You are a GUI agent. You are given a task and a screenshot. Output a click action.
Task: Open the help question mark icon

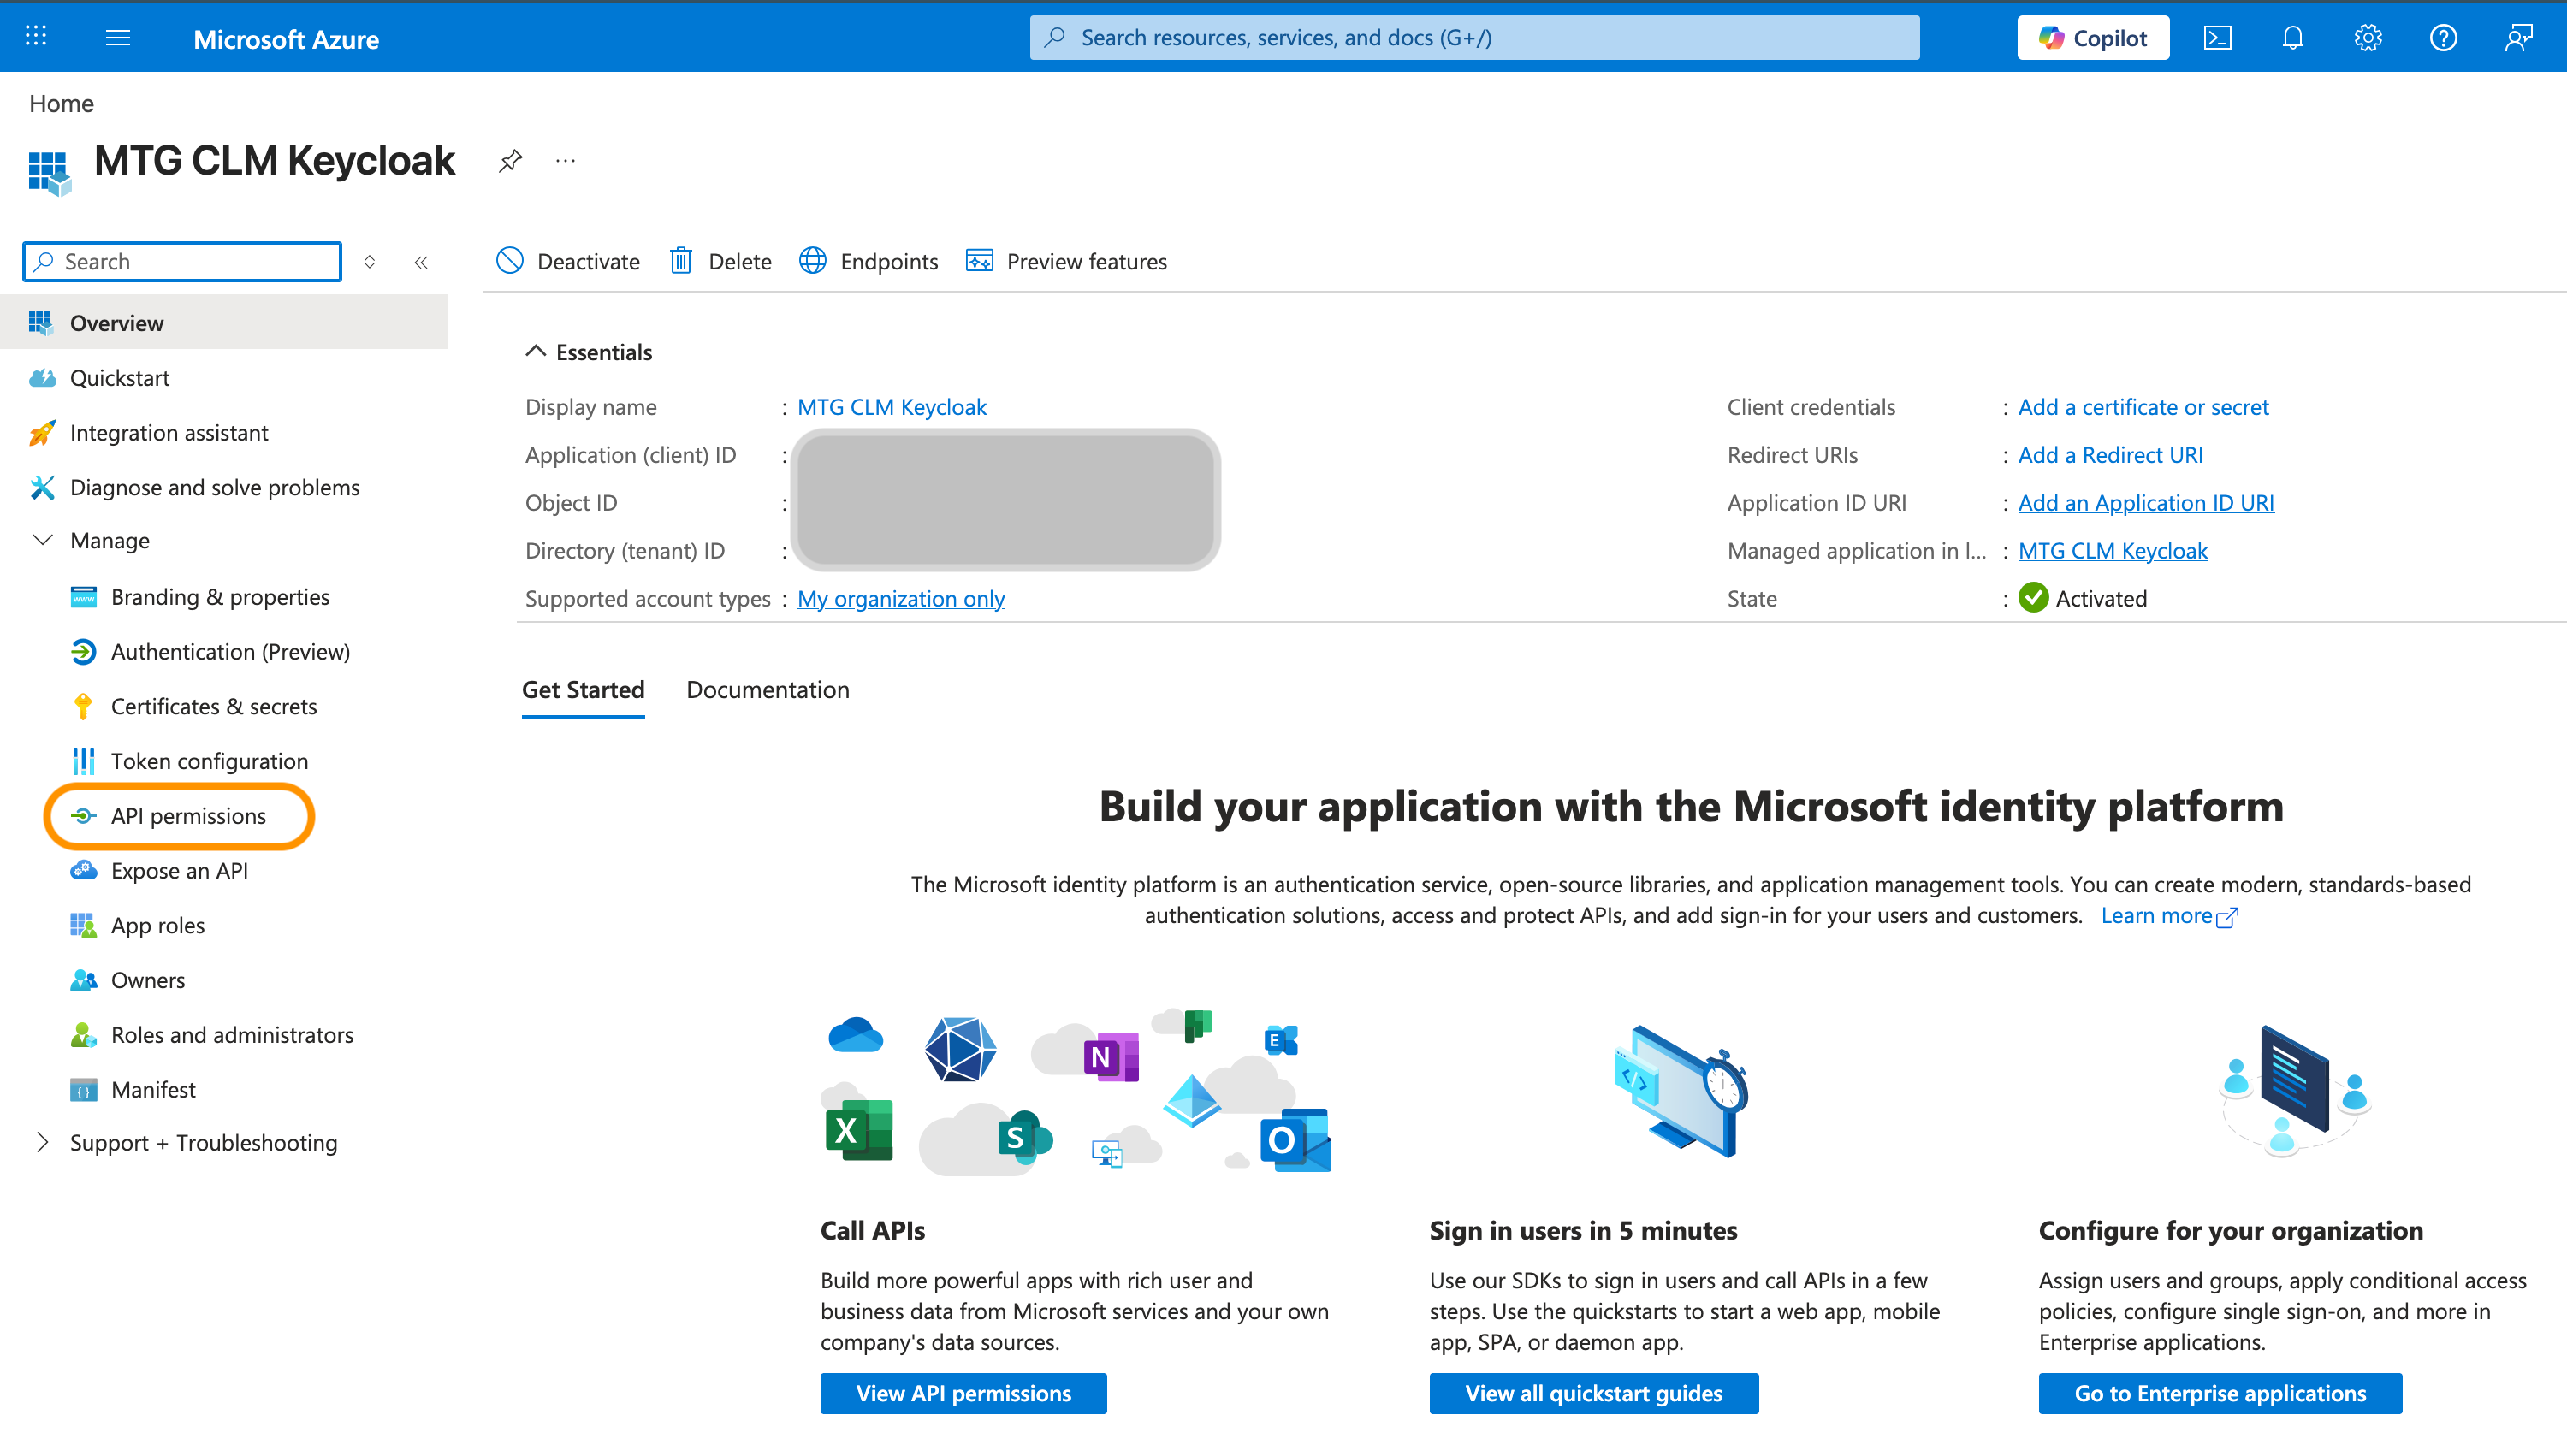coord(2443,38)
